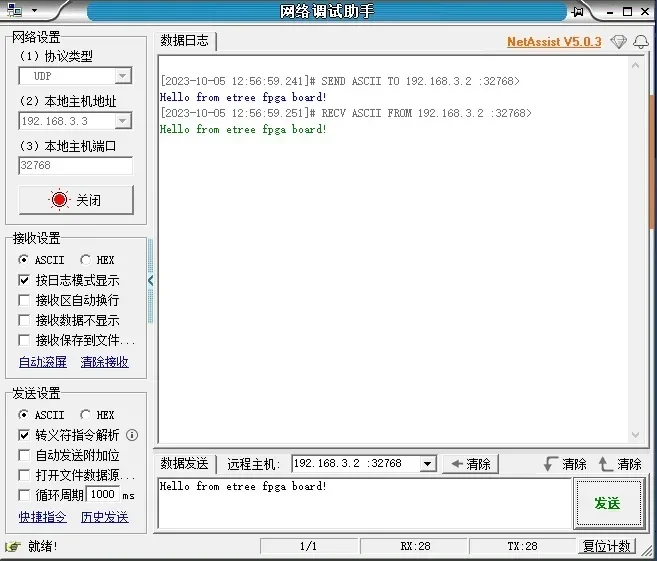
Task: Collapse the left settings panel arrow
Action: [151, 281]
